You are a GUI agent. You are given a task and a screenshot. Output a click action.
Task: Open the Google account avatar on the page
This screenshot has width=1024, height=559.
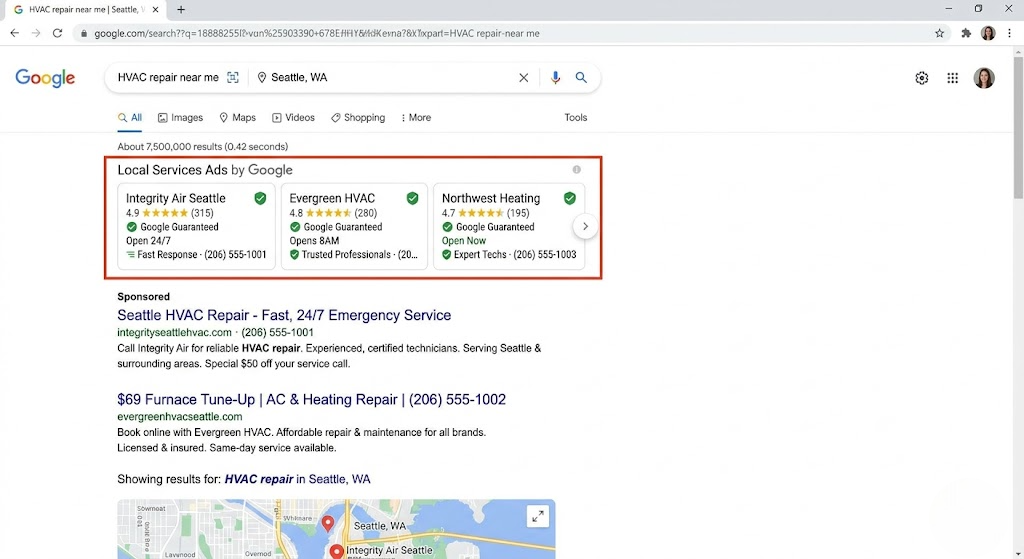tap(984, 78)
